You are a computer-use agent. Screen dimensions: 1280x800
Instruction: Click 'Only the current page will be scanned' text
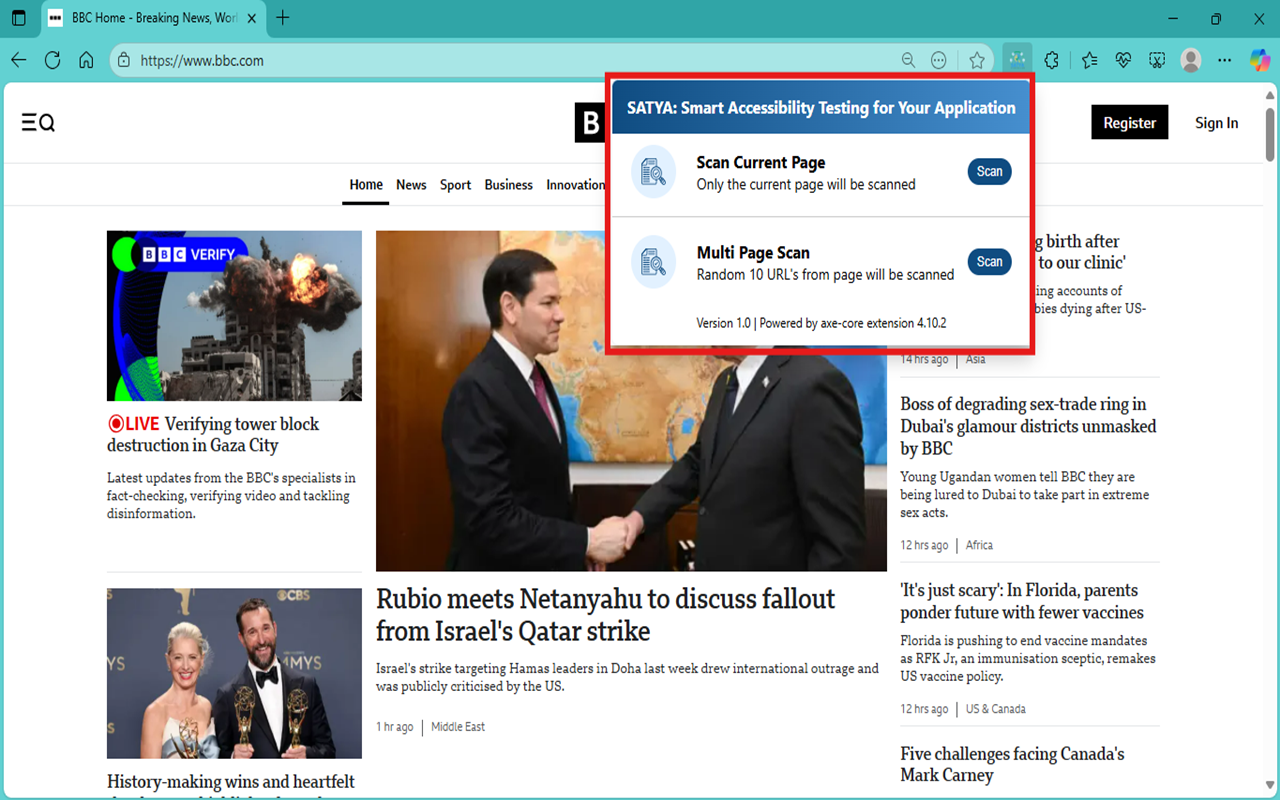point(806,184)
